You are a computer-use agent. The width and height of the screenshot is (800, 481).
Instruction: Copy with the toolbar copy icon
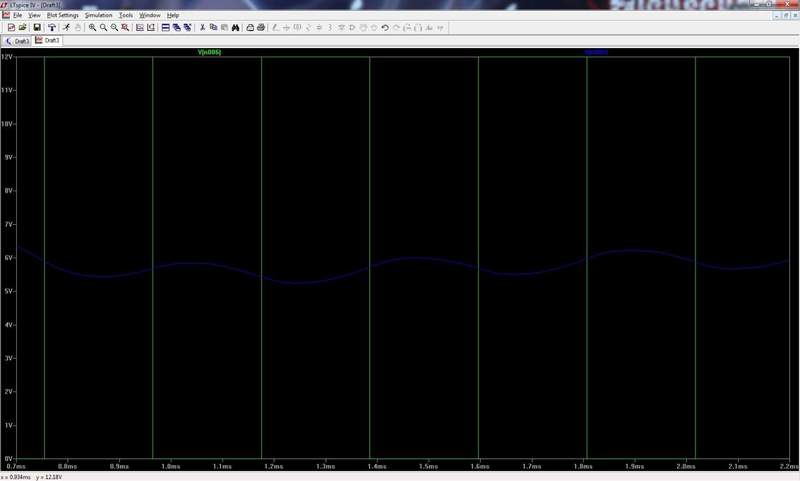click(213, 28)
